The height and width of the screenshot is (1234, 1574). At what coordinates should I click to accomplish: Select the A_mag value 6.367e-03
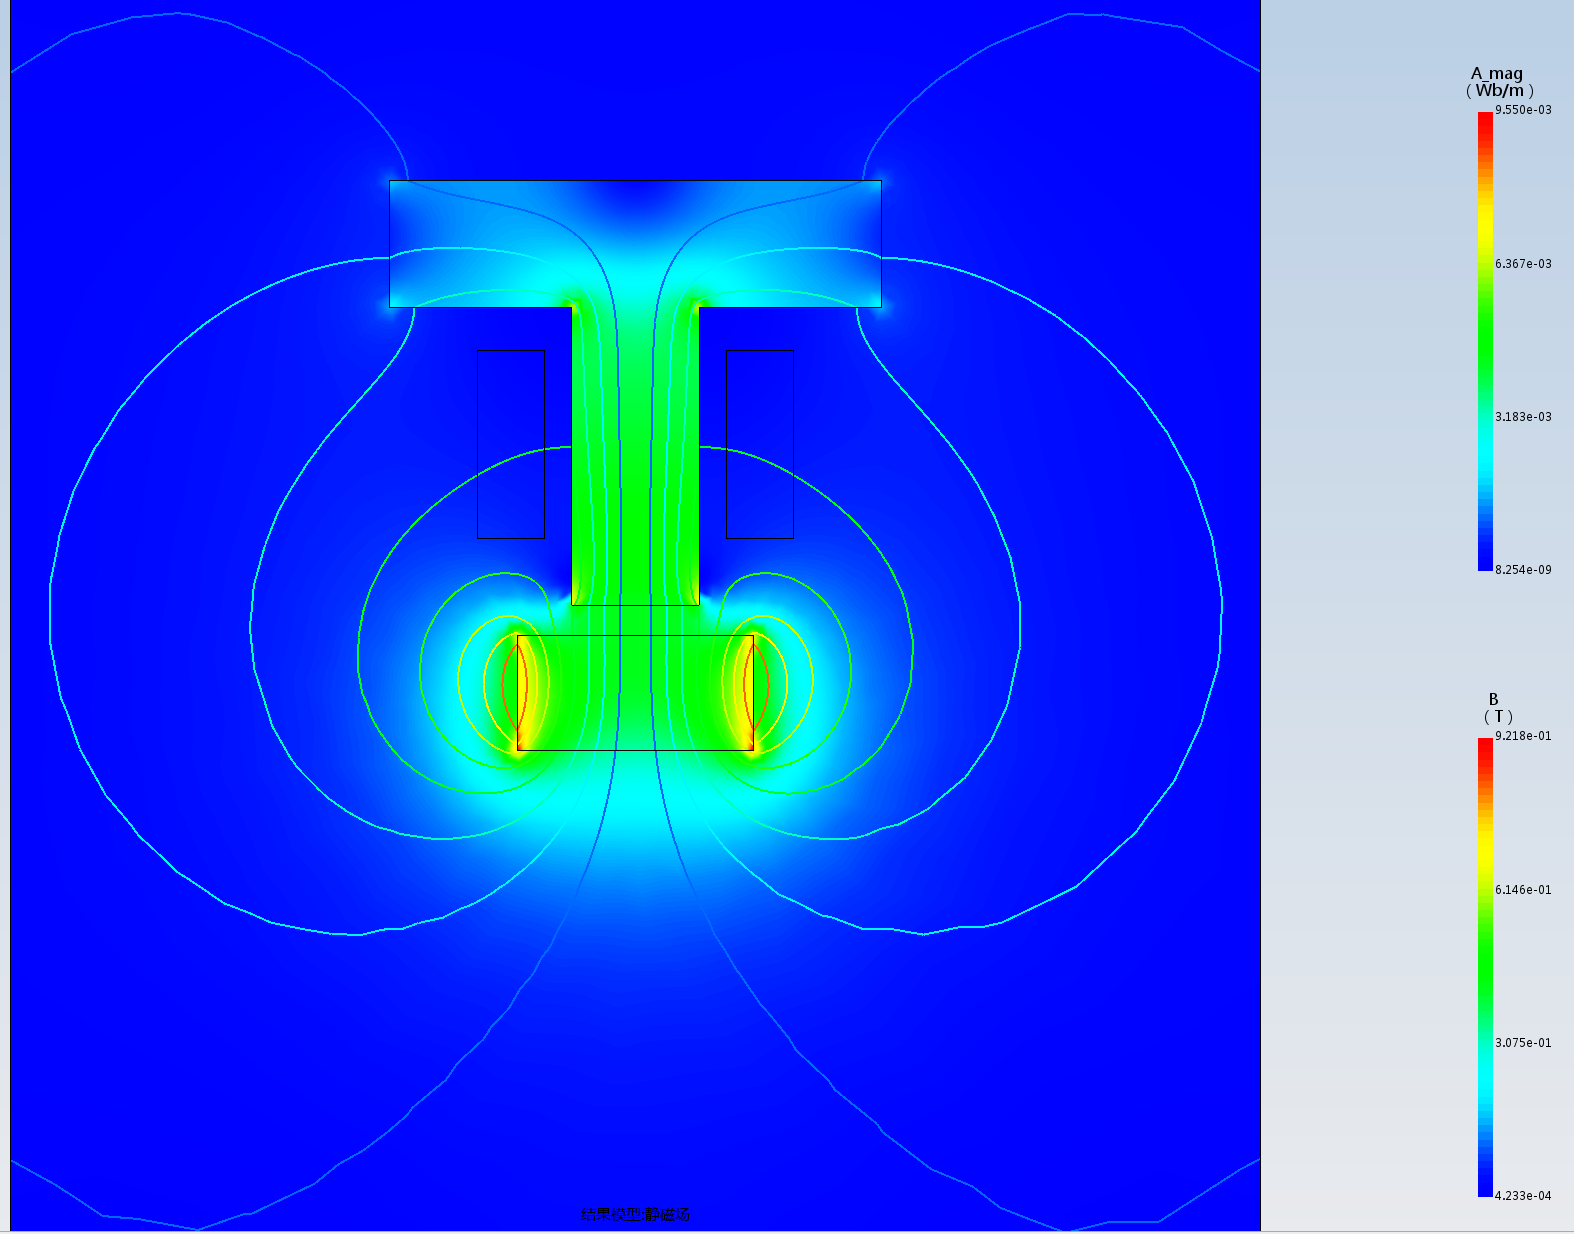1523,264
